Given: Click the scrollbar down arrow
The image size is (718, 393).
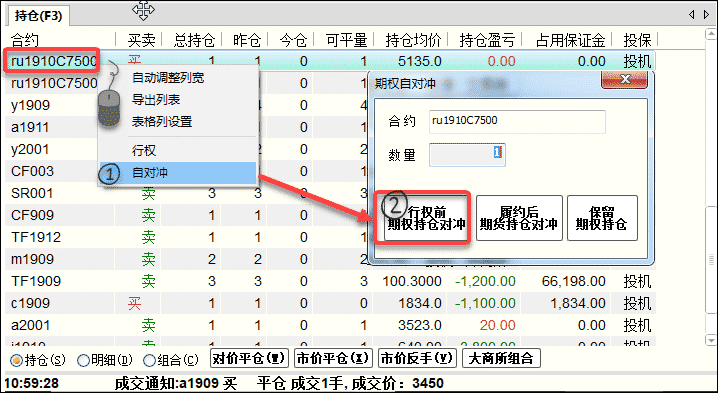Looking at the screenshot, I should [711, 340].
